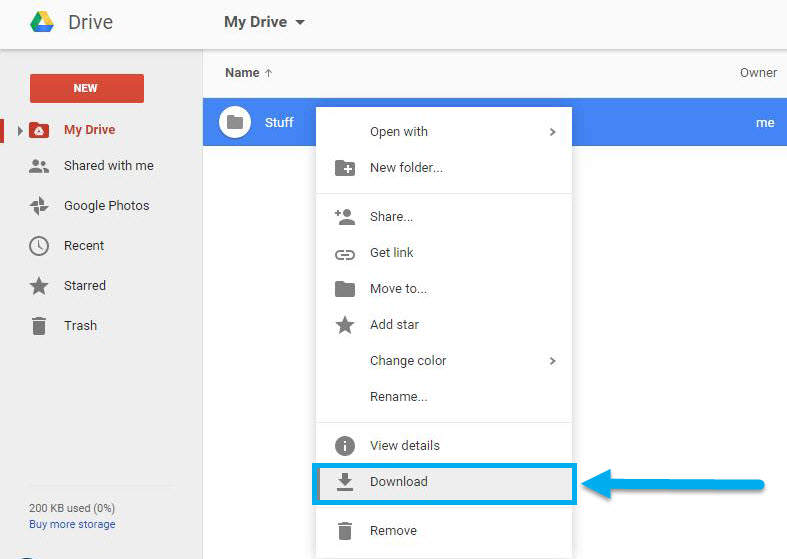Open Google Photos section
Viewport: 787px width, 559px height.
coord(107,206)
